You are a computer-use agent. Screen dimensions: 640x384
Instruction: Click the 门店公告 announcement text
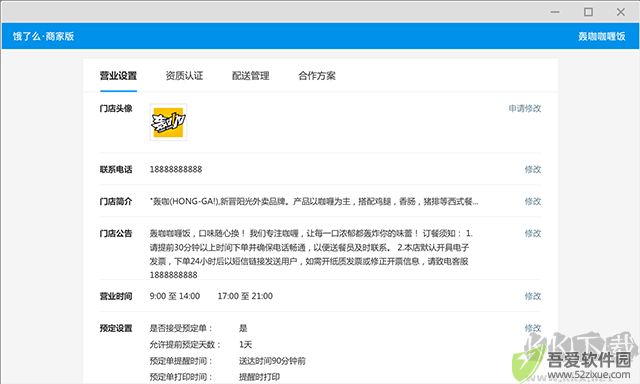click(311, 254)
